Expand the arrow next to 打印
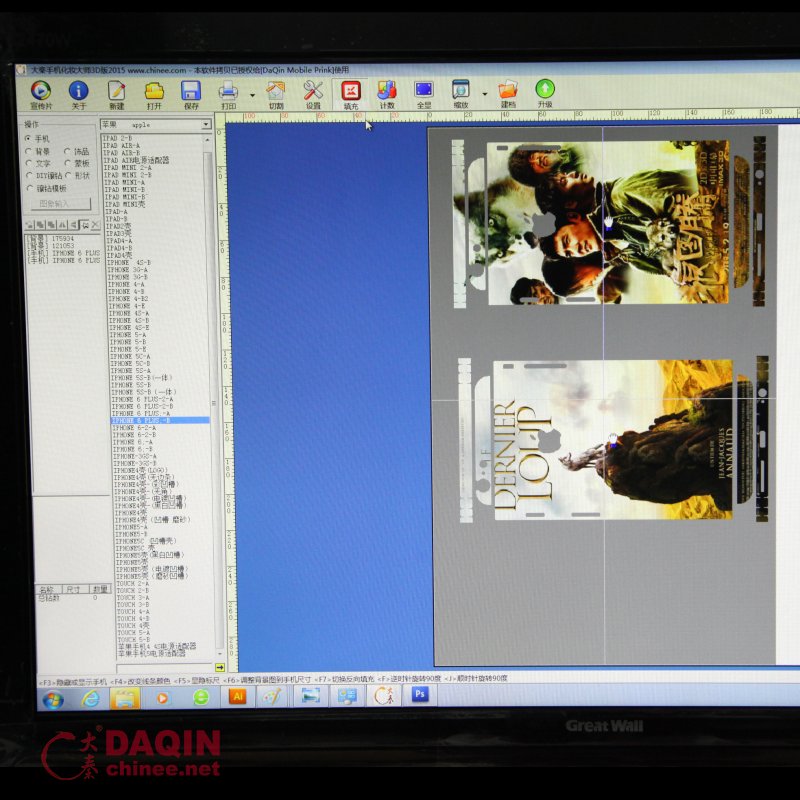Screen dimensions: 800x800 pos(252,95)
